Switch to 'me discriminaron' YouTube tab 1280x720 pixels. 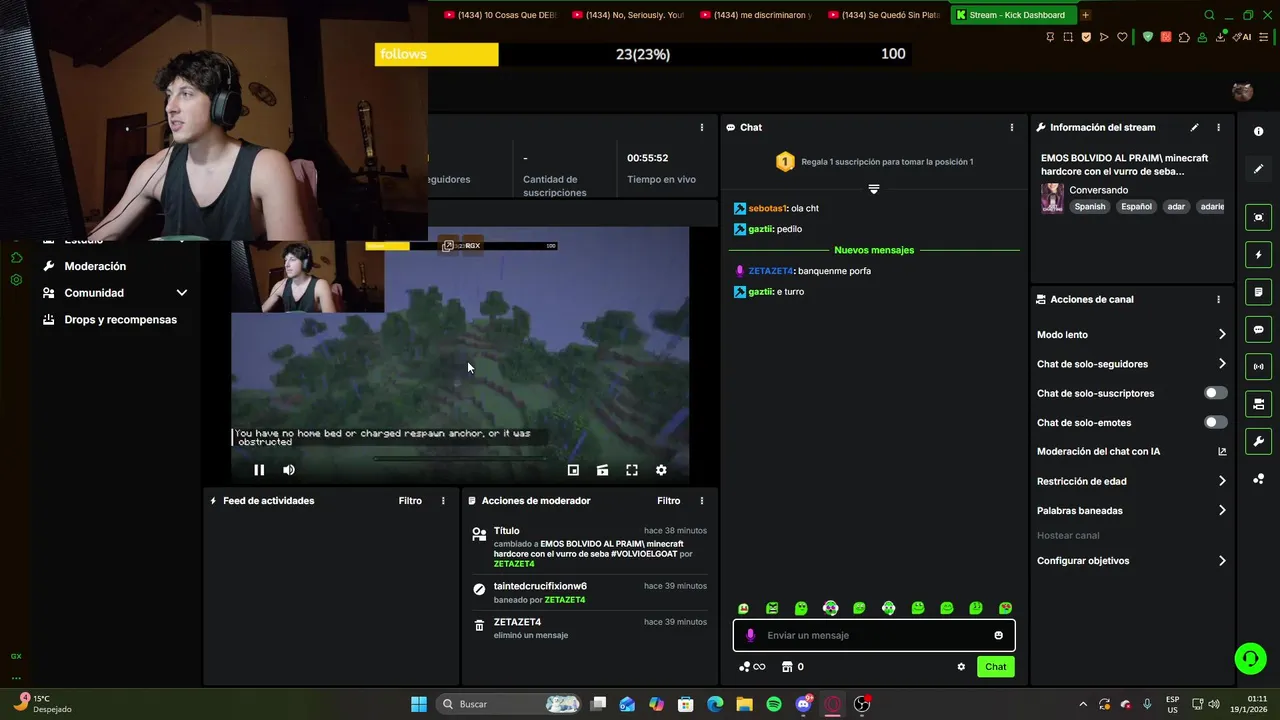757,15
